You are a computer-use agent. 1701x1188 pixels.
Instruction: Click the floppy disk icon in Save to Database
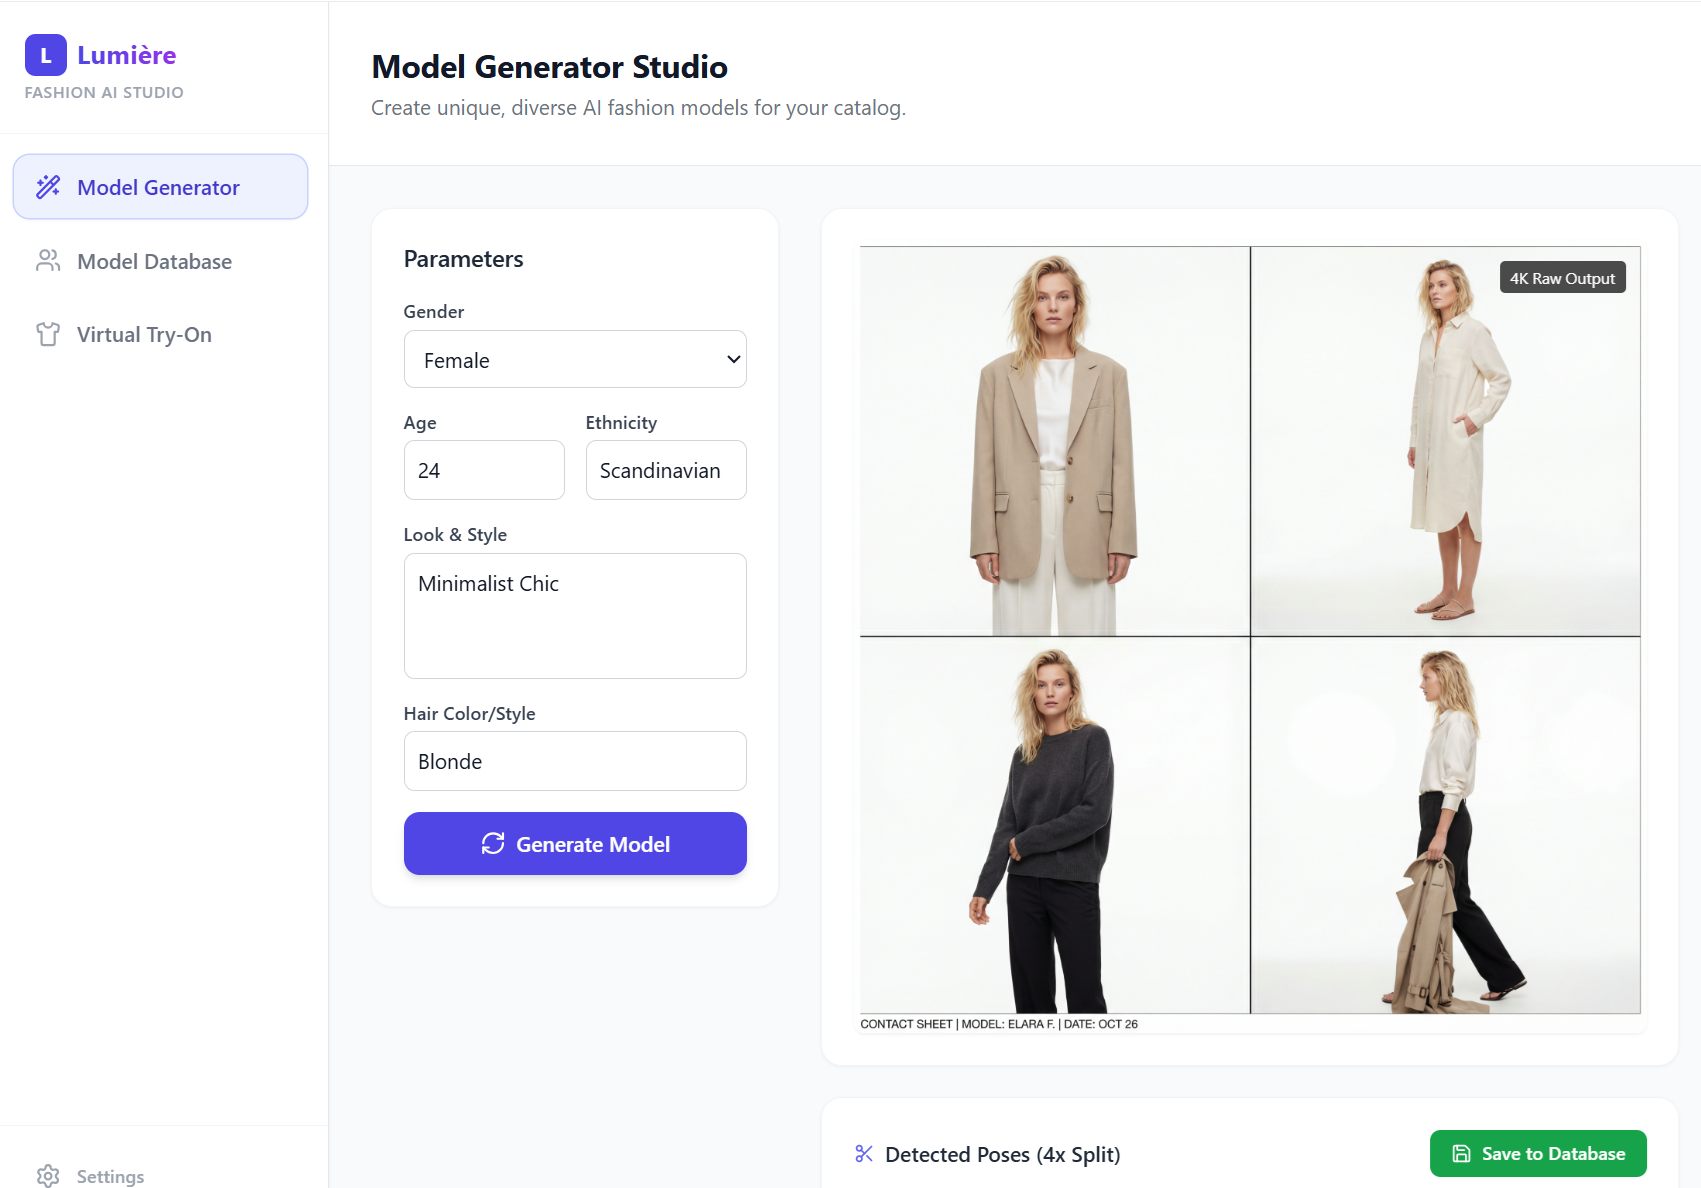[x=1461, y=1154]
